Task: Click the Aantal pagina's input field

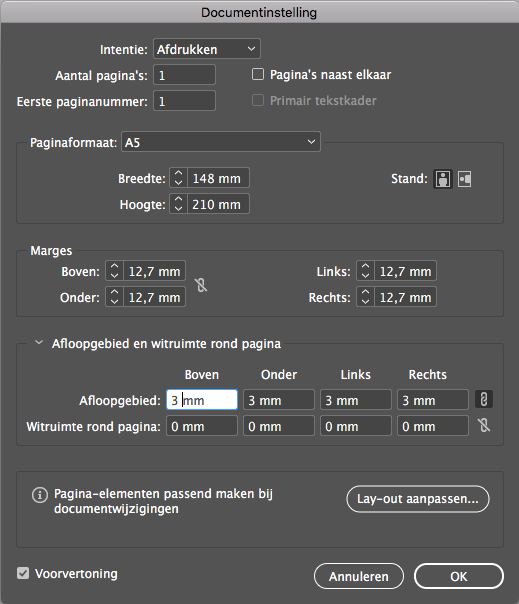Action: [185, 75]
